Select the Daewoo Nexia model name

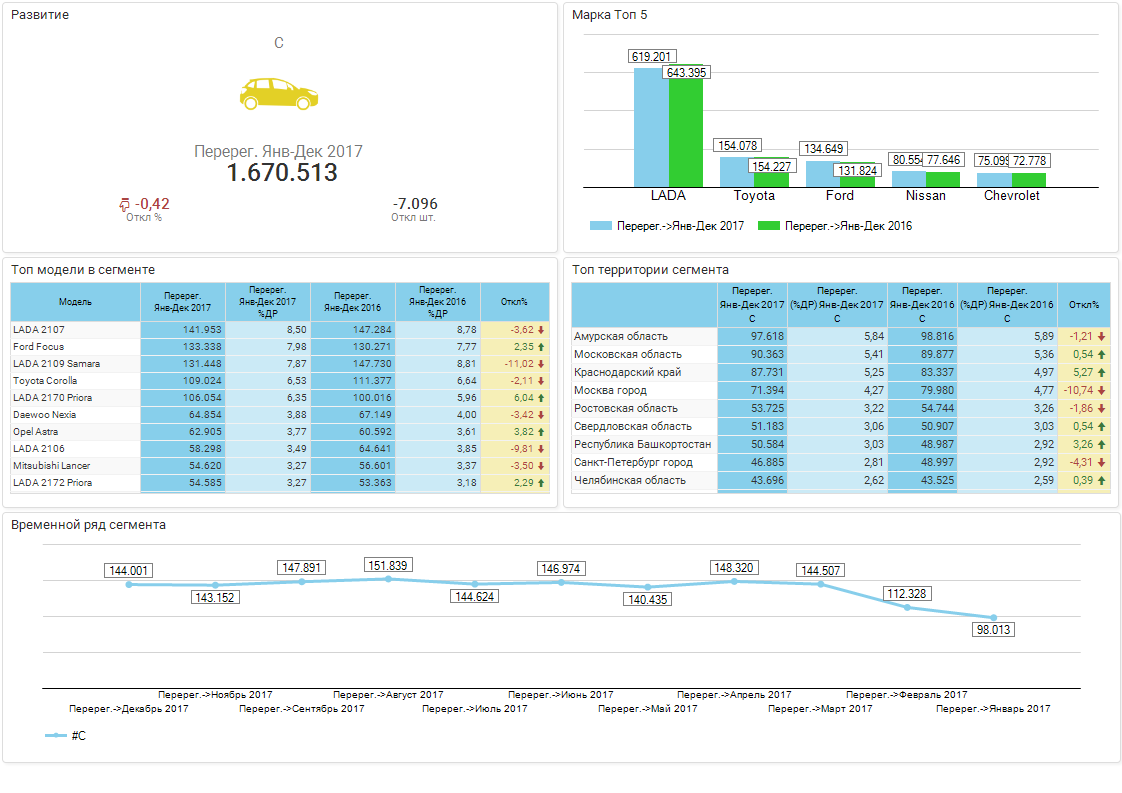(44, 415)
